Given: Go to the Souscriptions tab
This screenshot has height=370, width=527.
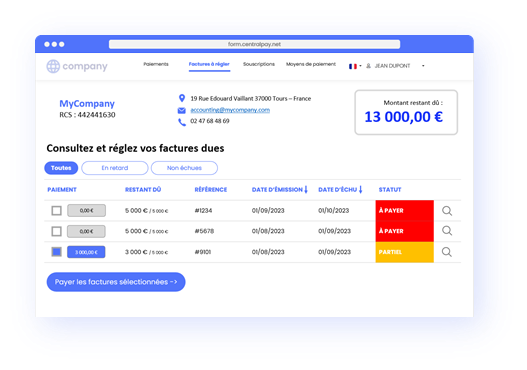Looking at the screenshot, I should [259, 64].
